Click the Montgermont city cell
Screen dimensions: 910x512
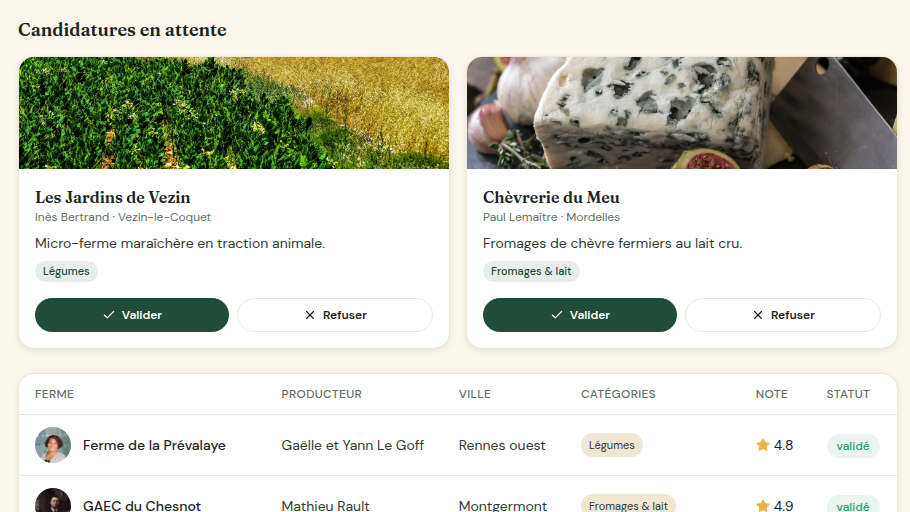pyautogui.click(x=503, y=506)
